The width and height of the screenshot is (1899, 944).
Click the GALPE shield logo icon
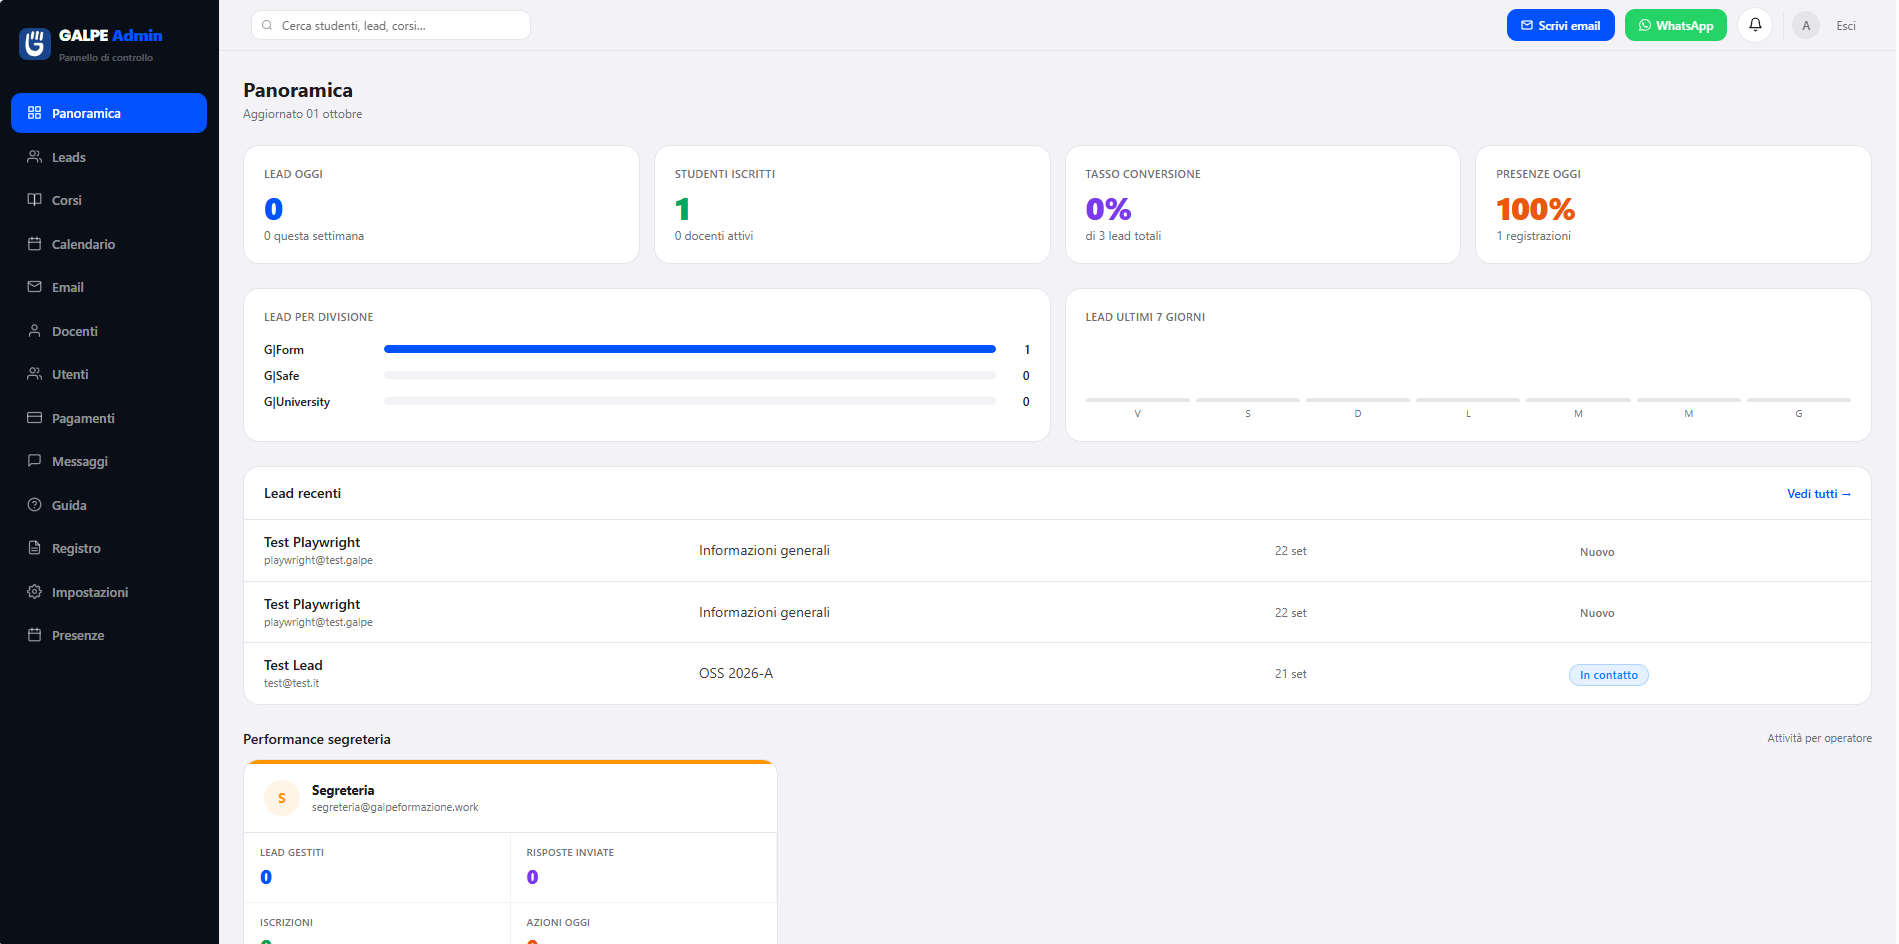coord(35,43)
